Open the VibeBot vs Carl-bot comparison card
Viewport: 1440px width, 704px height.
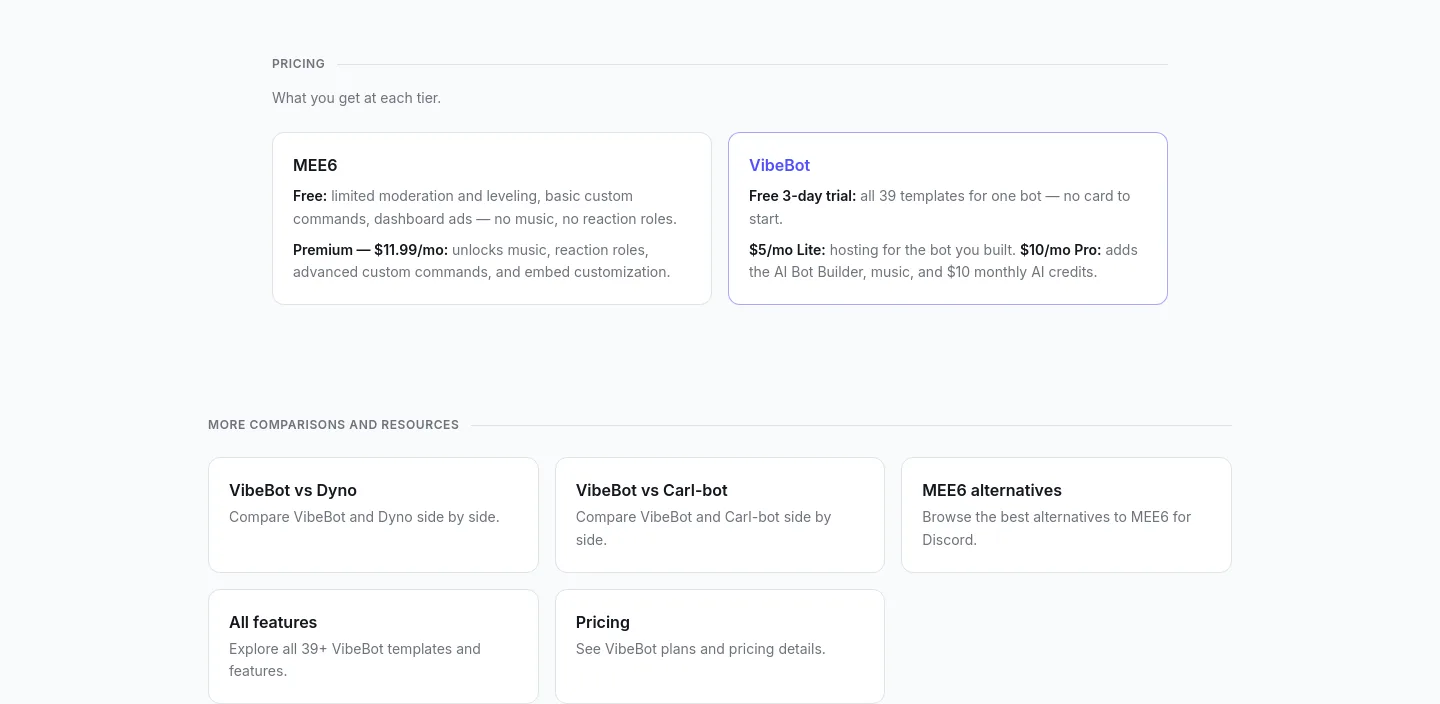[720, 515]
